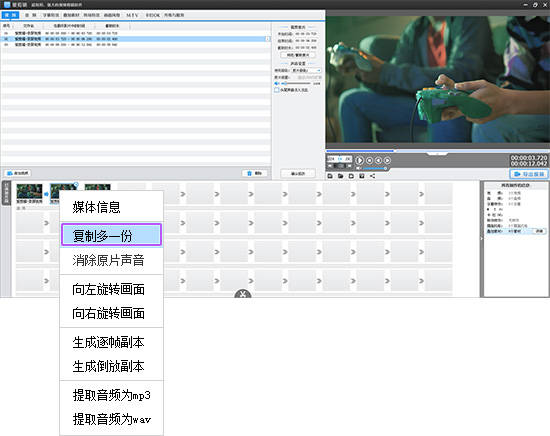The width and height of the screenshot is (550, 436).
Task: Choose 向右旋转画面 to rotate right
Action: tap(111, 313)
